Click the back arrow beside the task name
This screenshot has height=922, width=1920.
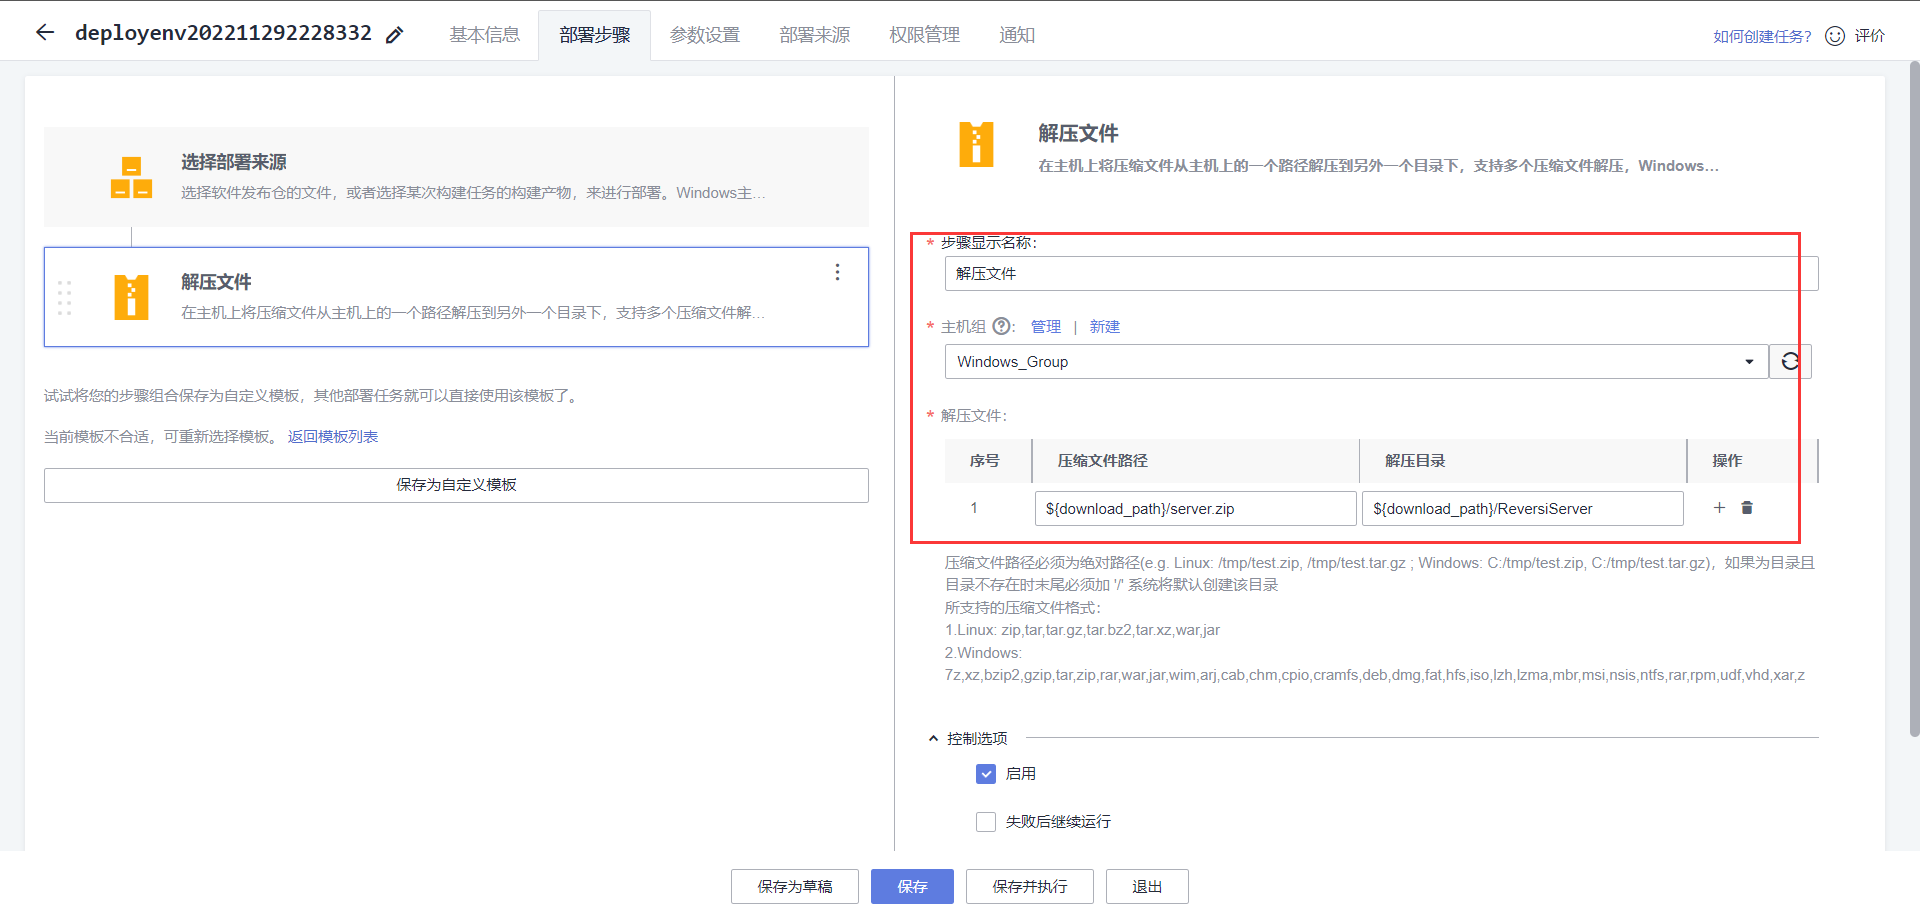(44, 31)
